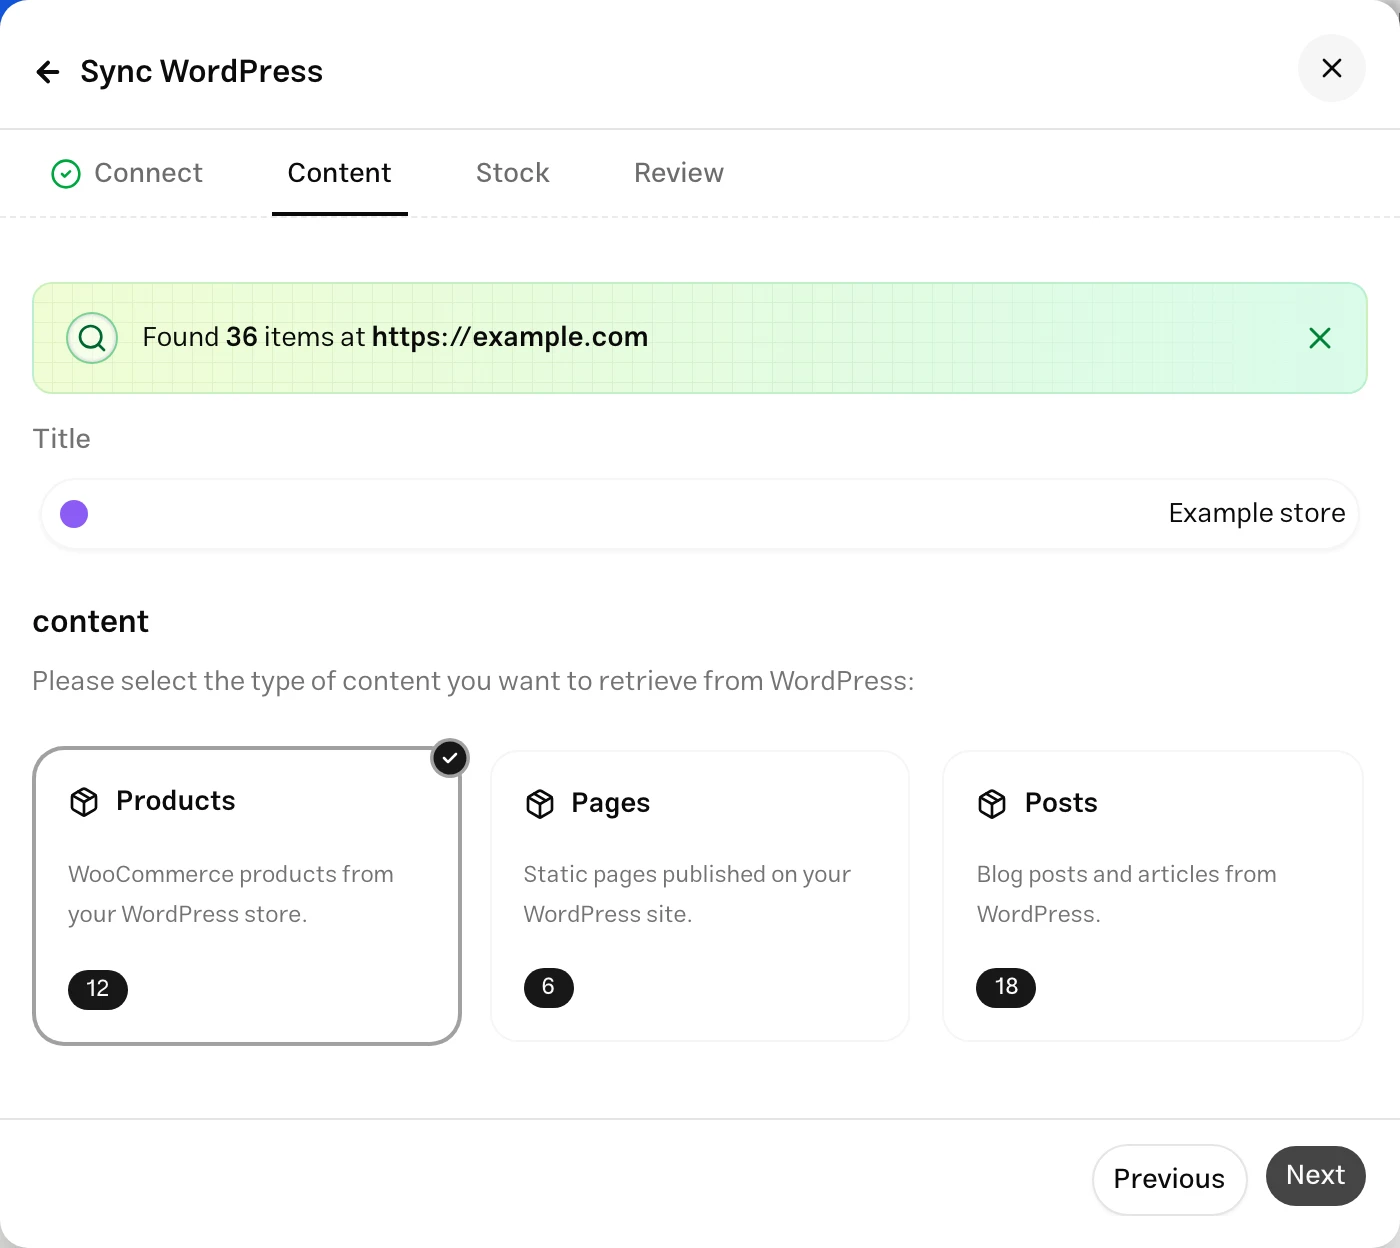Click the 18 count badge on Posts
The height and width of the screenshot is (1248, 1400).
click(1006, 987)
